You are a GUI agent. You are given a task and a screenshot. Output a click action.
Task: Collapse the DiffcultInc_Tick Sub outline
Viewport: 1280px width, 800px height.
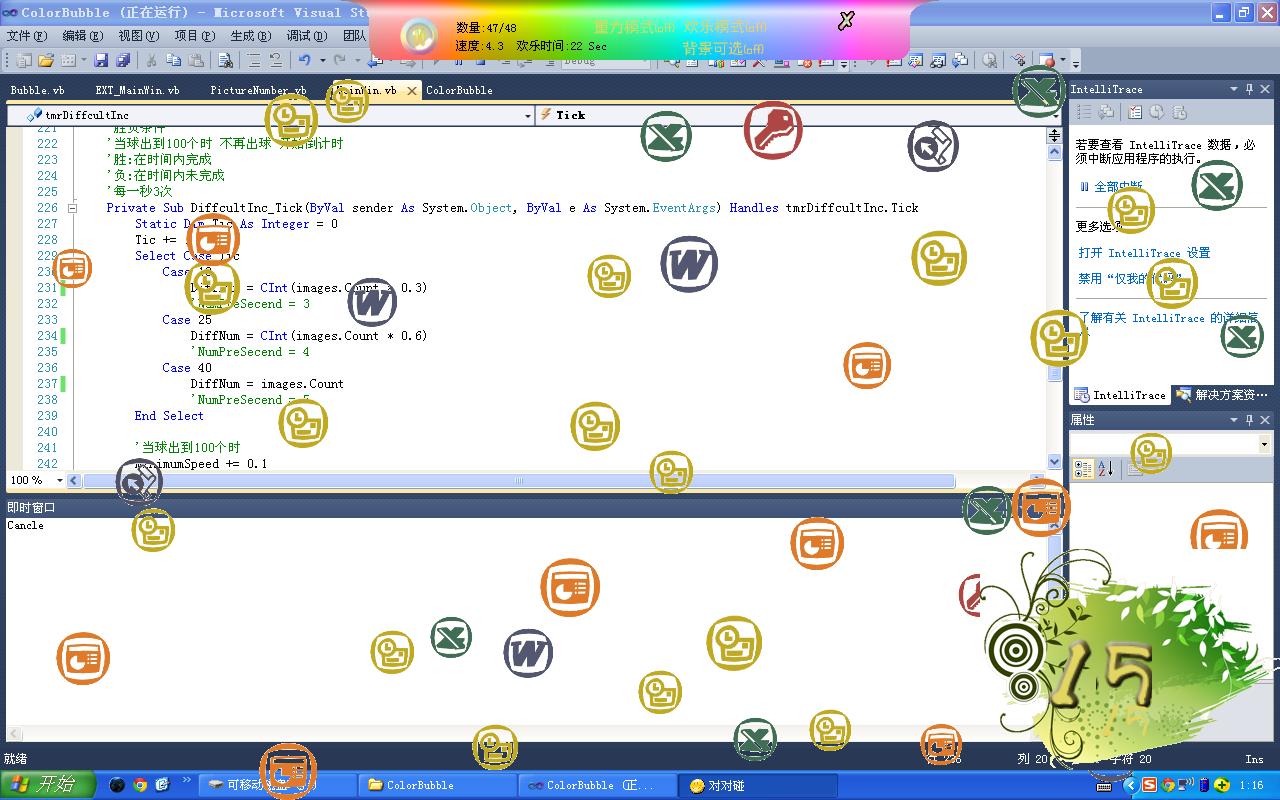click(x=72, y=208)
